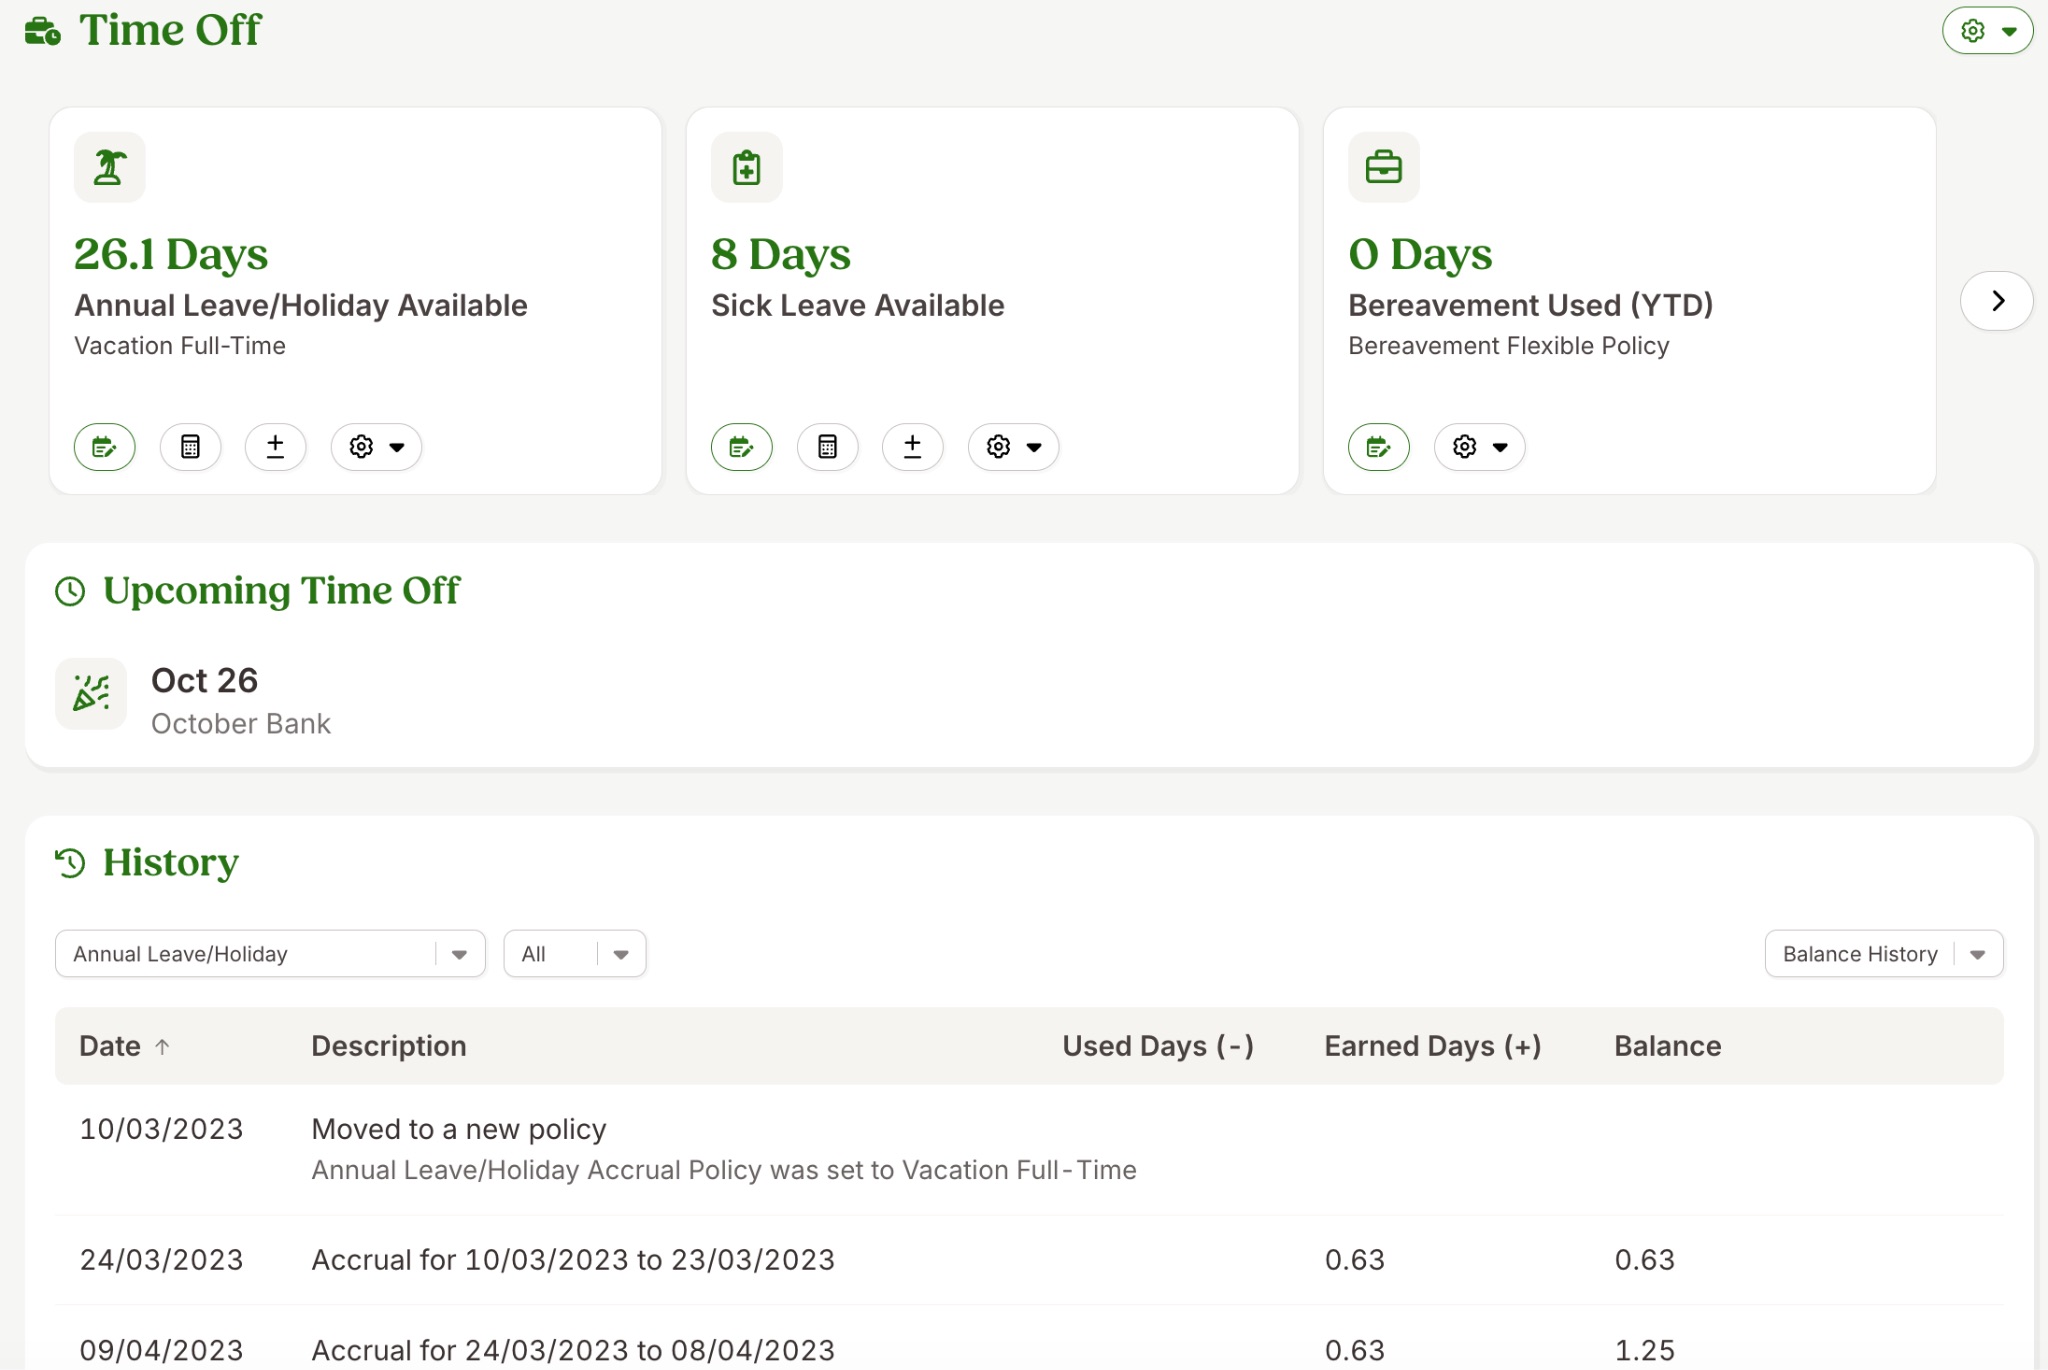Open the Annual Leave/Holiday history filter dropdown

pos(270,954)
